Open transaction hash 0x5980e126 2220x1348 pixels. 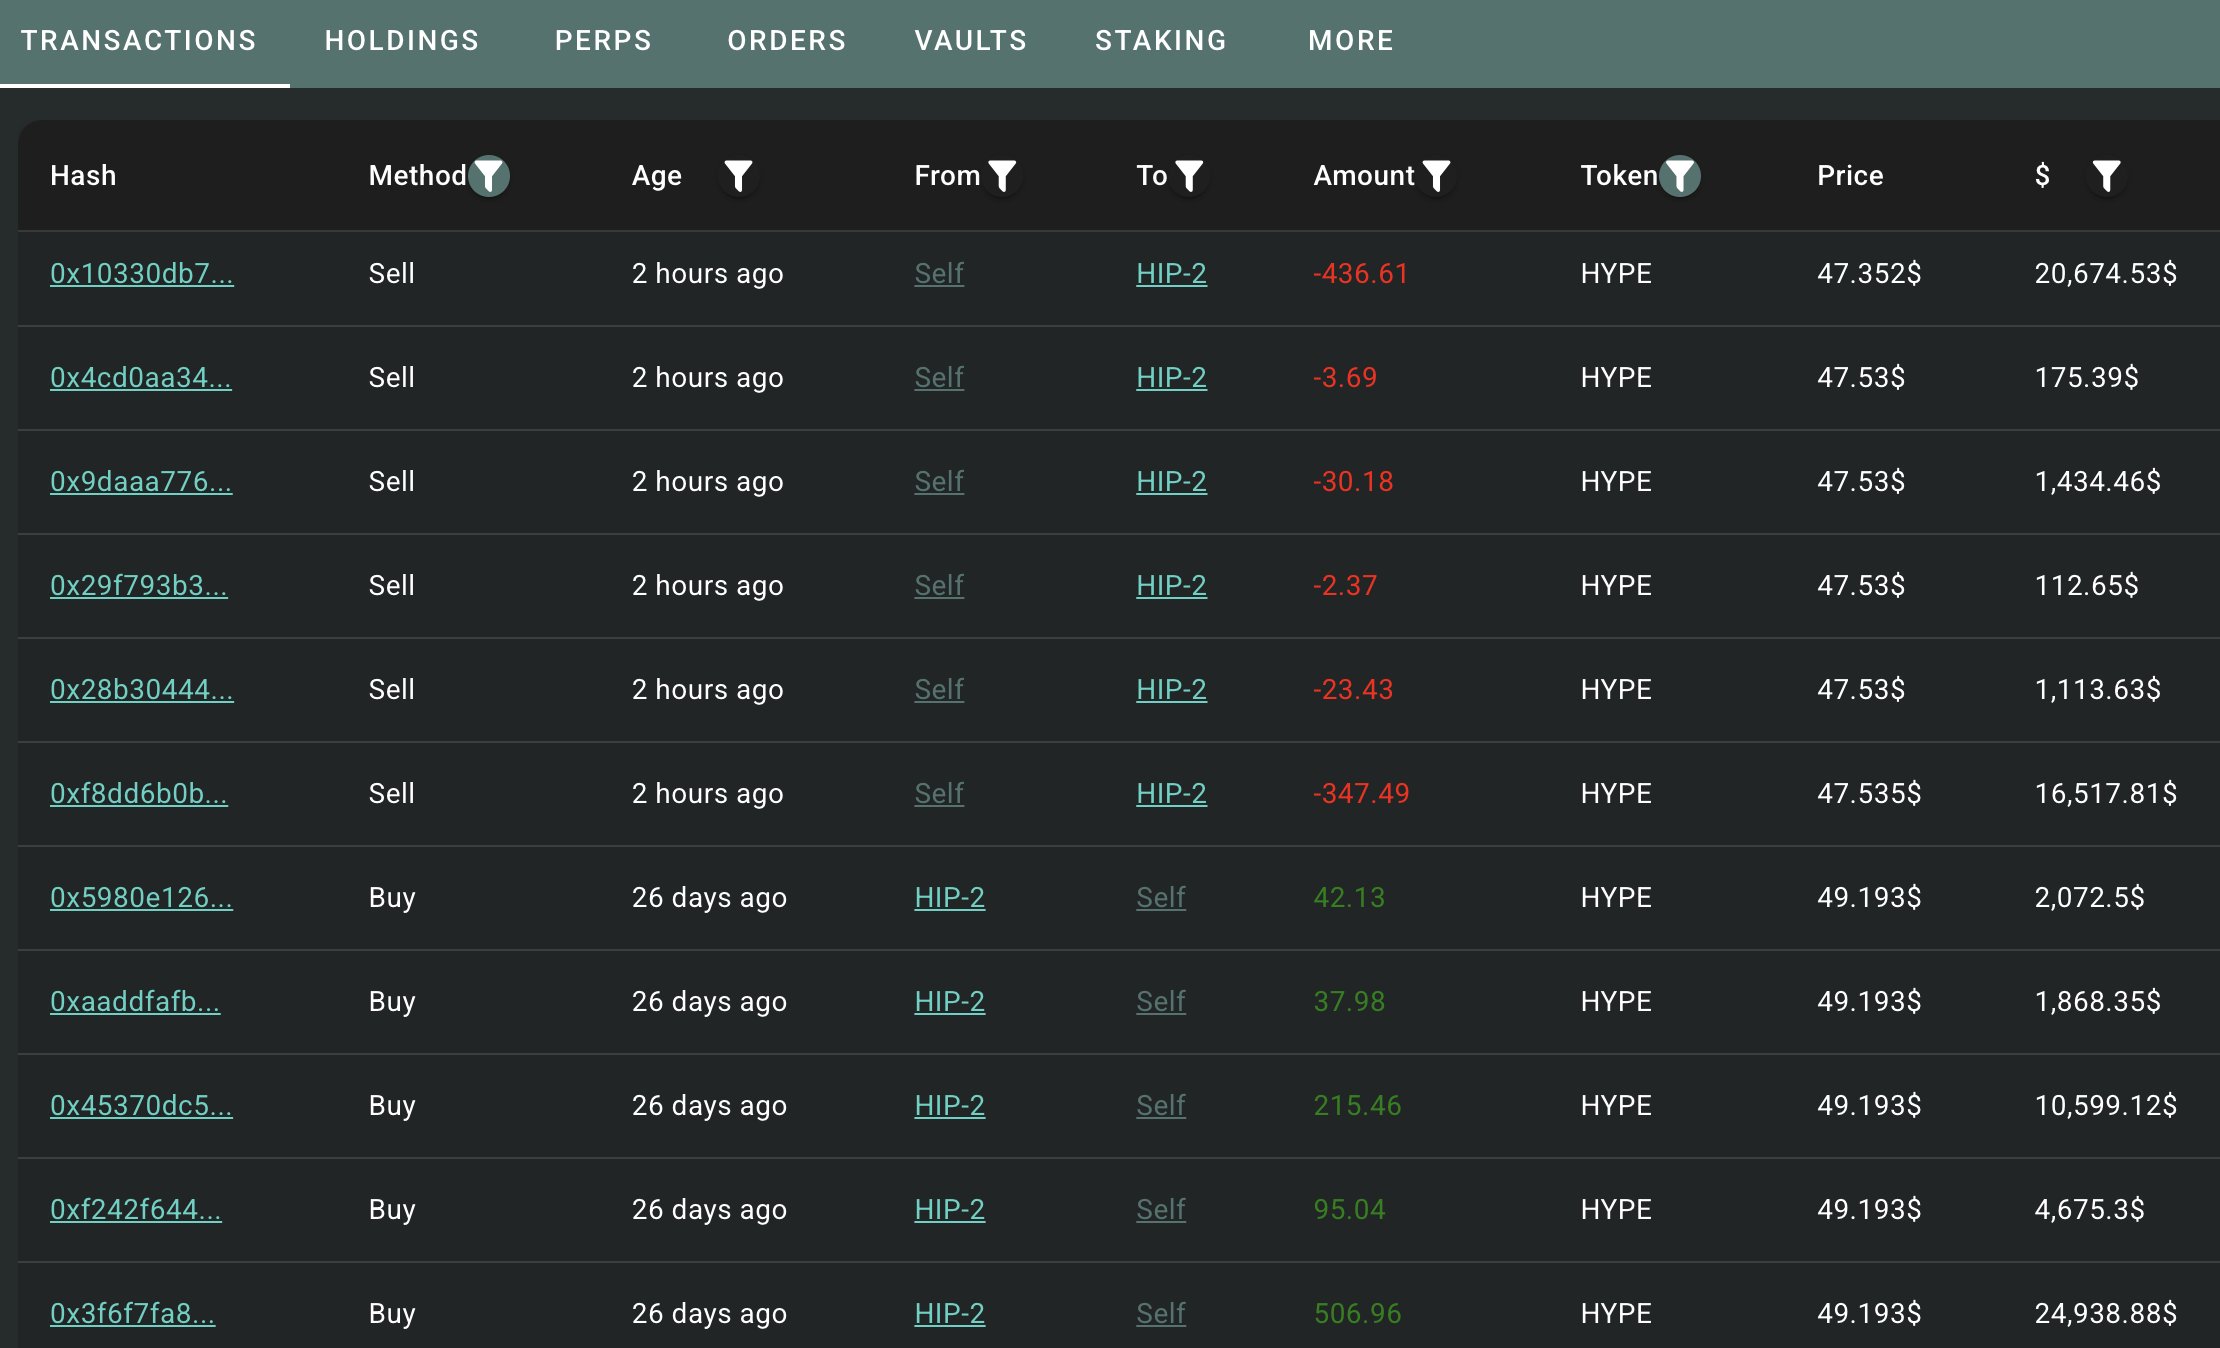[142, 898]
